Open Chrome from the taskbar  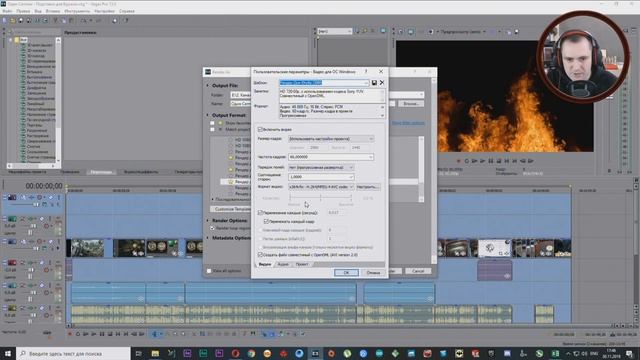(x=251, y=353)
